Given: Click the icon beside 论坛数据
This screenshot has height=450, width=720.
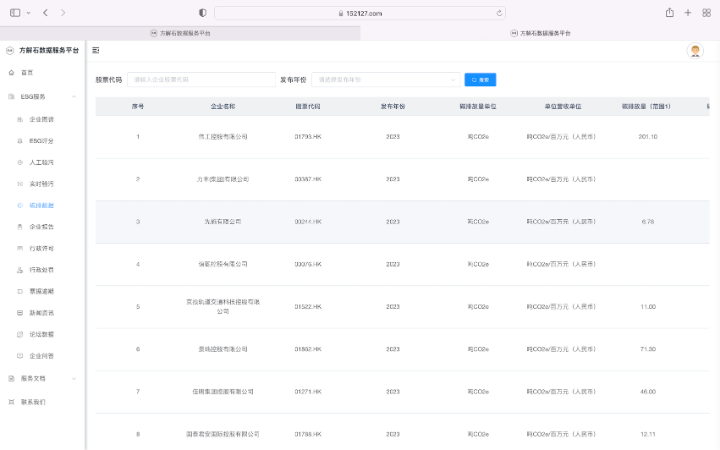Looking at the screenshot, I should 20,334.
